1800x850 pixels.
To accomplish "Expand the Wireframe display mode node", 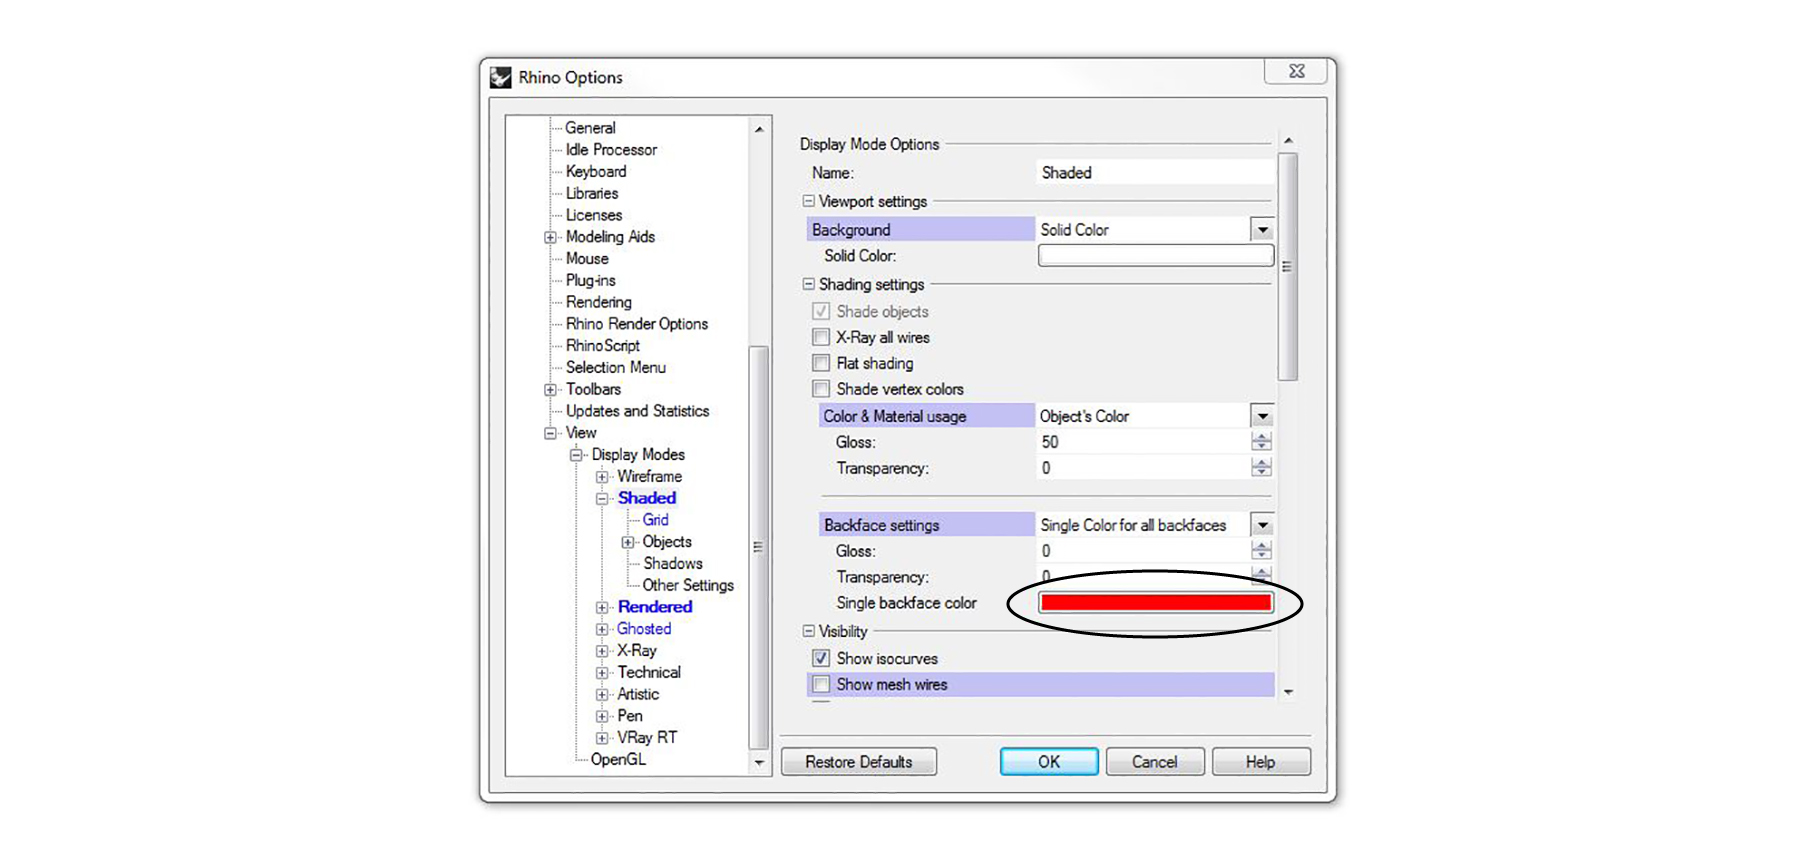I will pyautogui.click(x=602, y=477).
